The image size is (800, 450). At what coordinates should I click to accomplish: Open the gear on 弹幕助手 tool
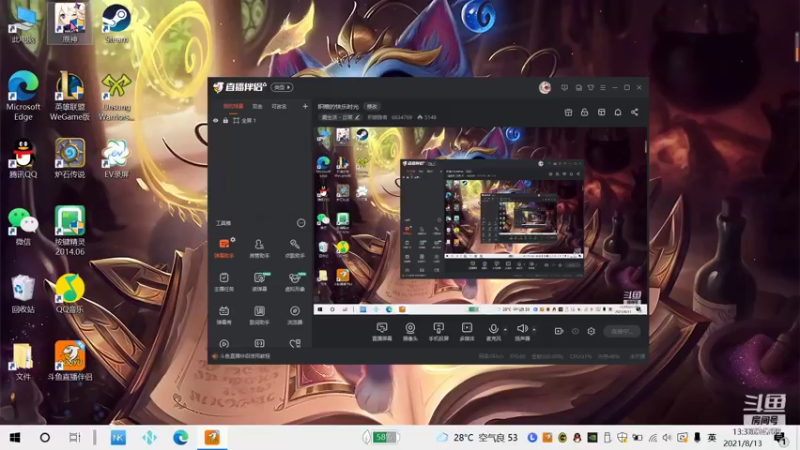tap(233, 239)
